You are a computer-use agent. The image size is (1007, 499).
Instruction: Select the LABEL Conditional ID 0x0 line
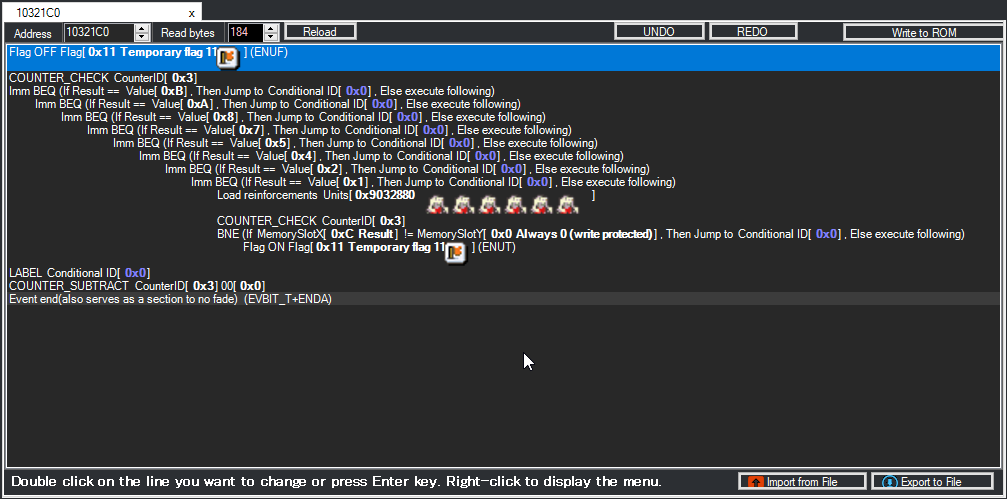(504, 273)
